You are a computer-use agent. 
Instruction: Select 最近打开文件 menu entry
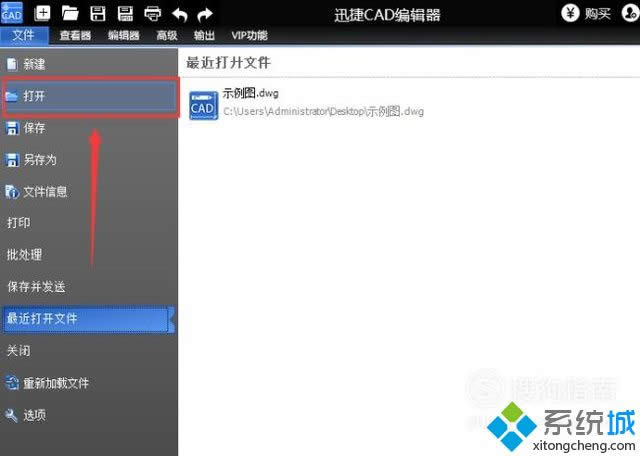(89, 319)
